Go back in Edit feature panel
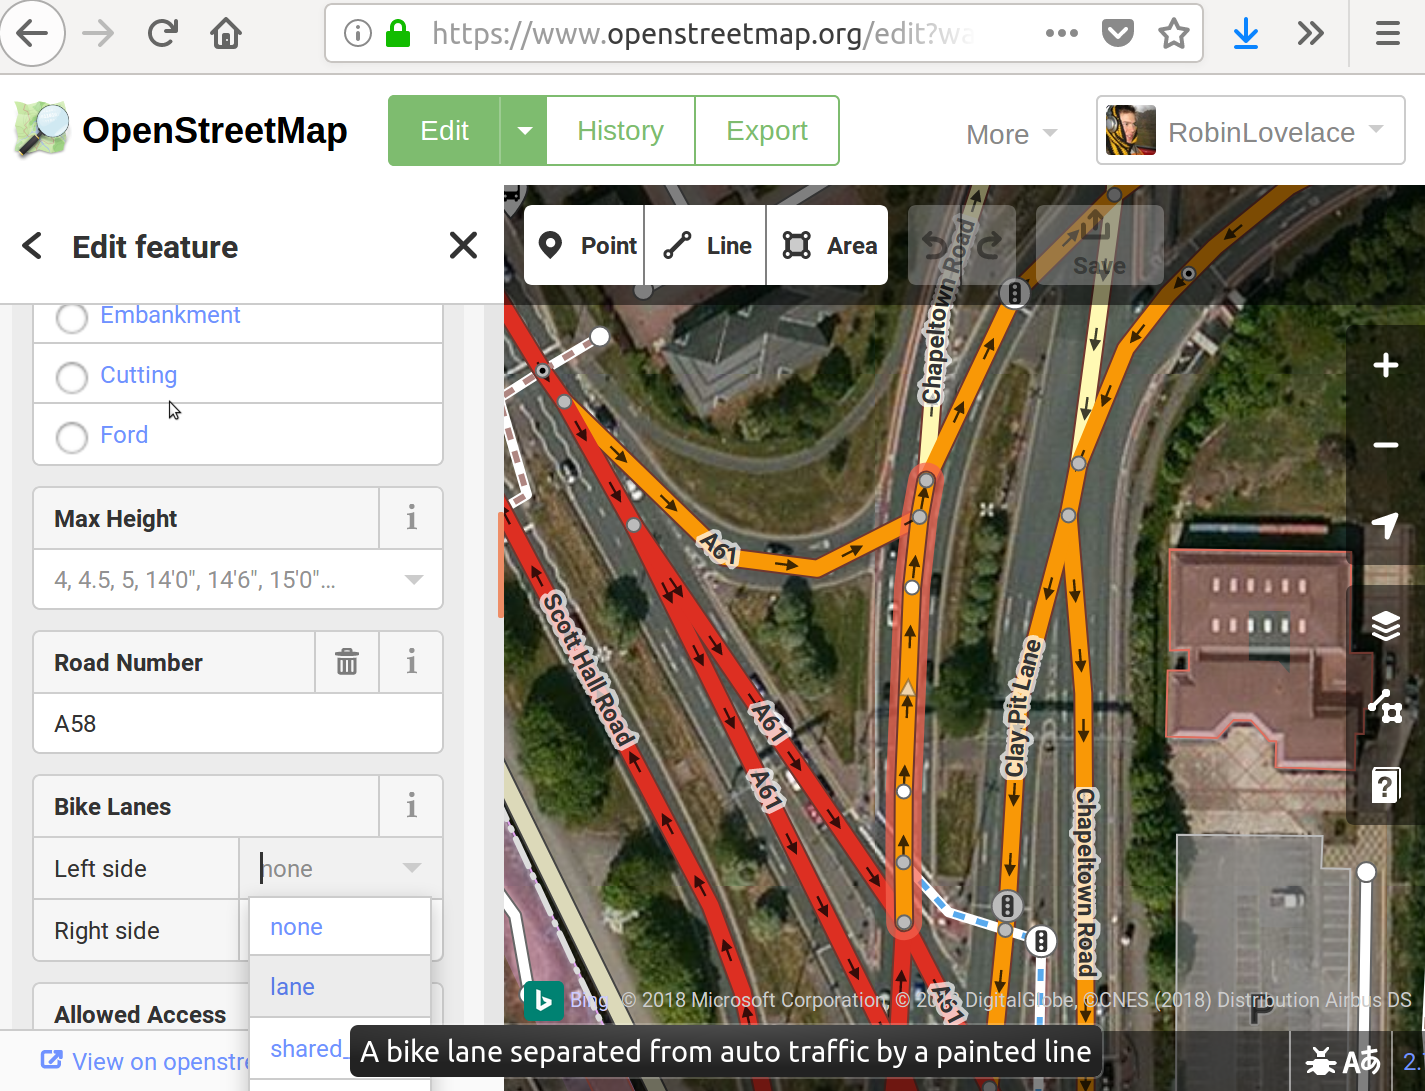 [x=32, y=246]
